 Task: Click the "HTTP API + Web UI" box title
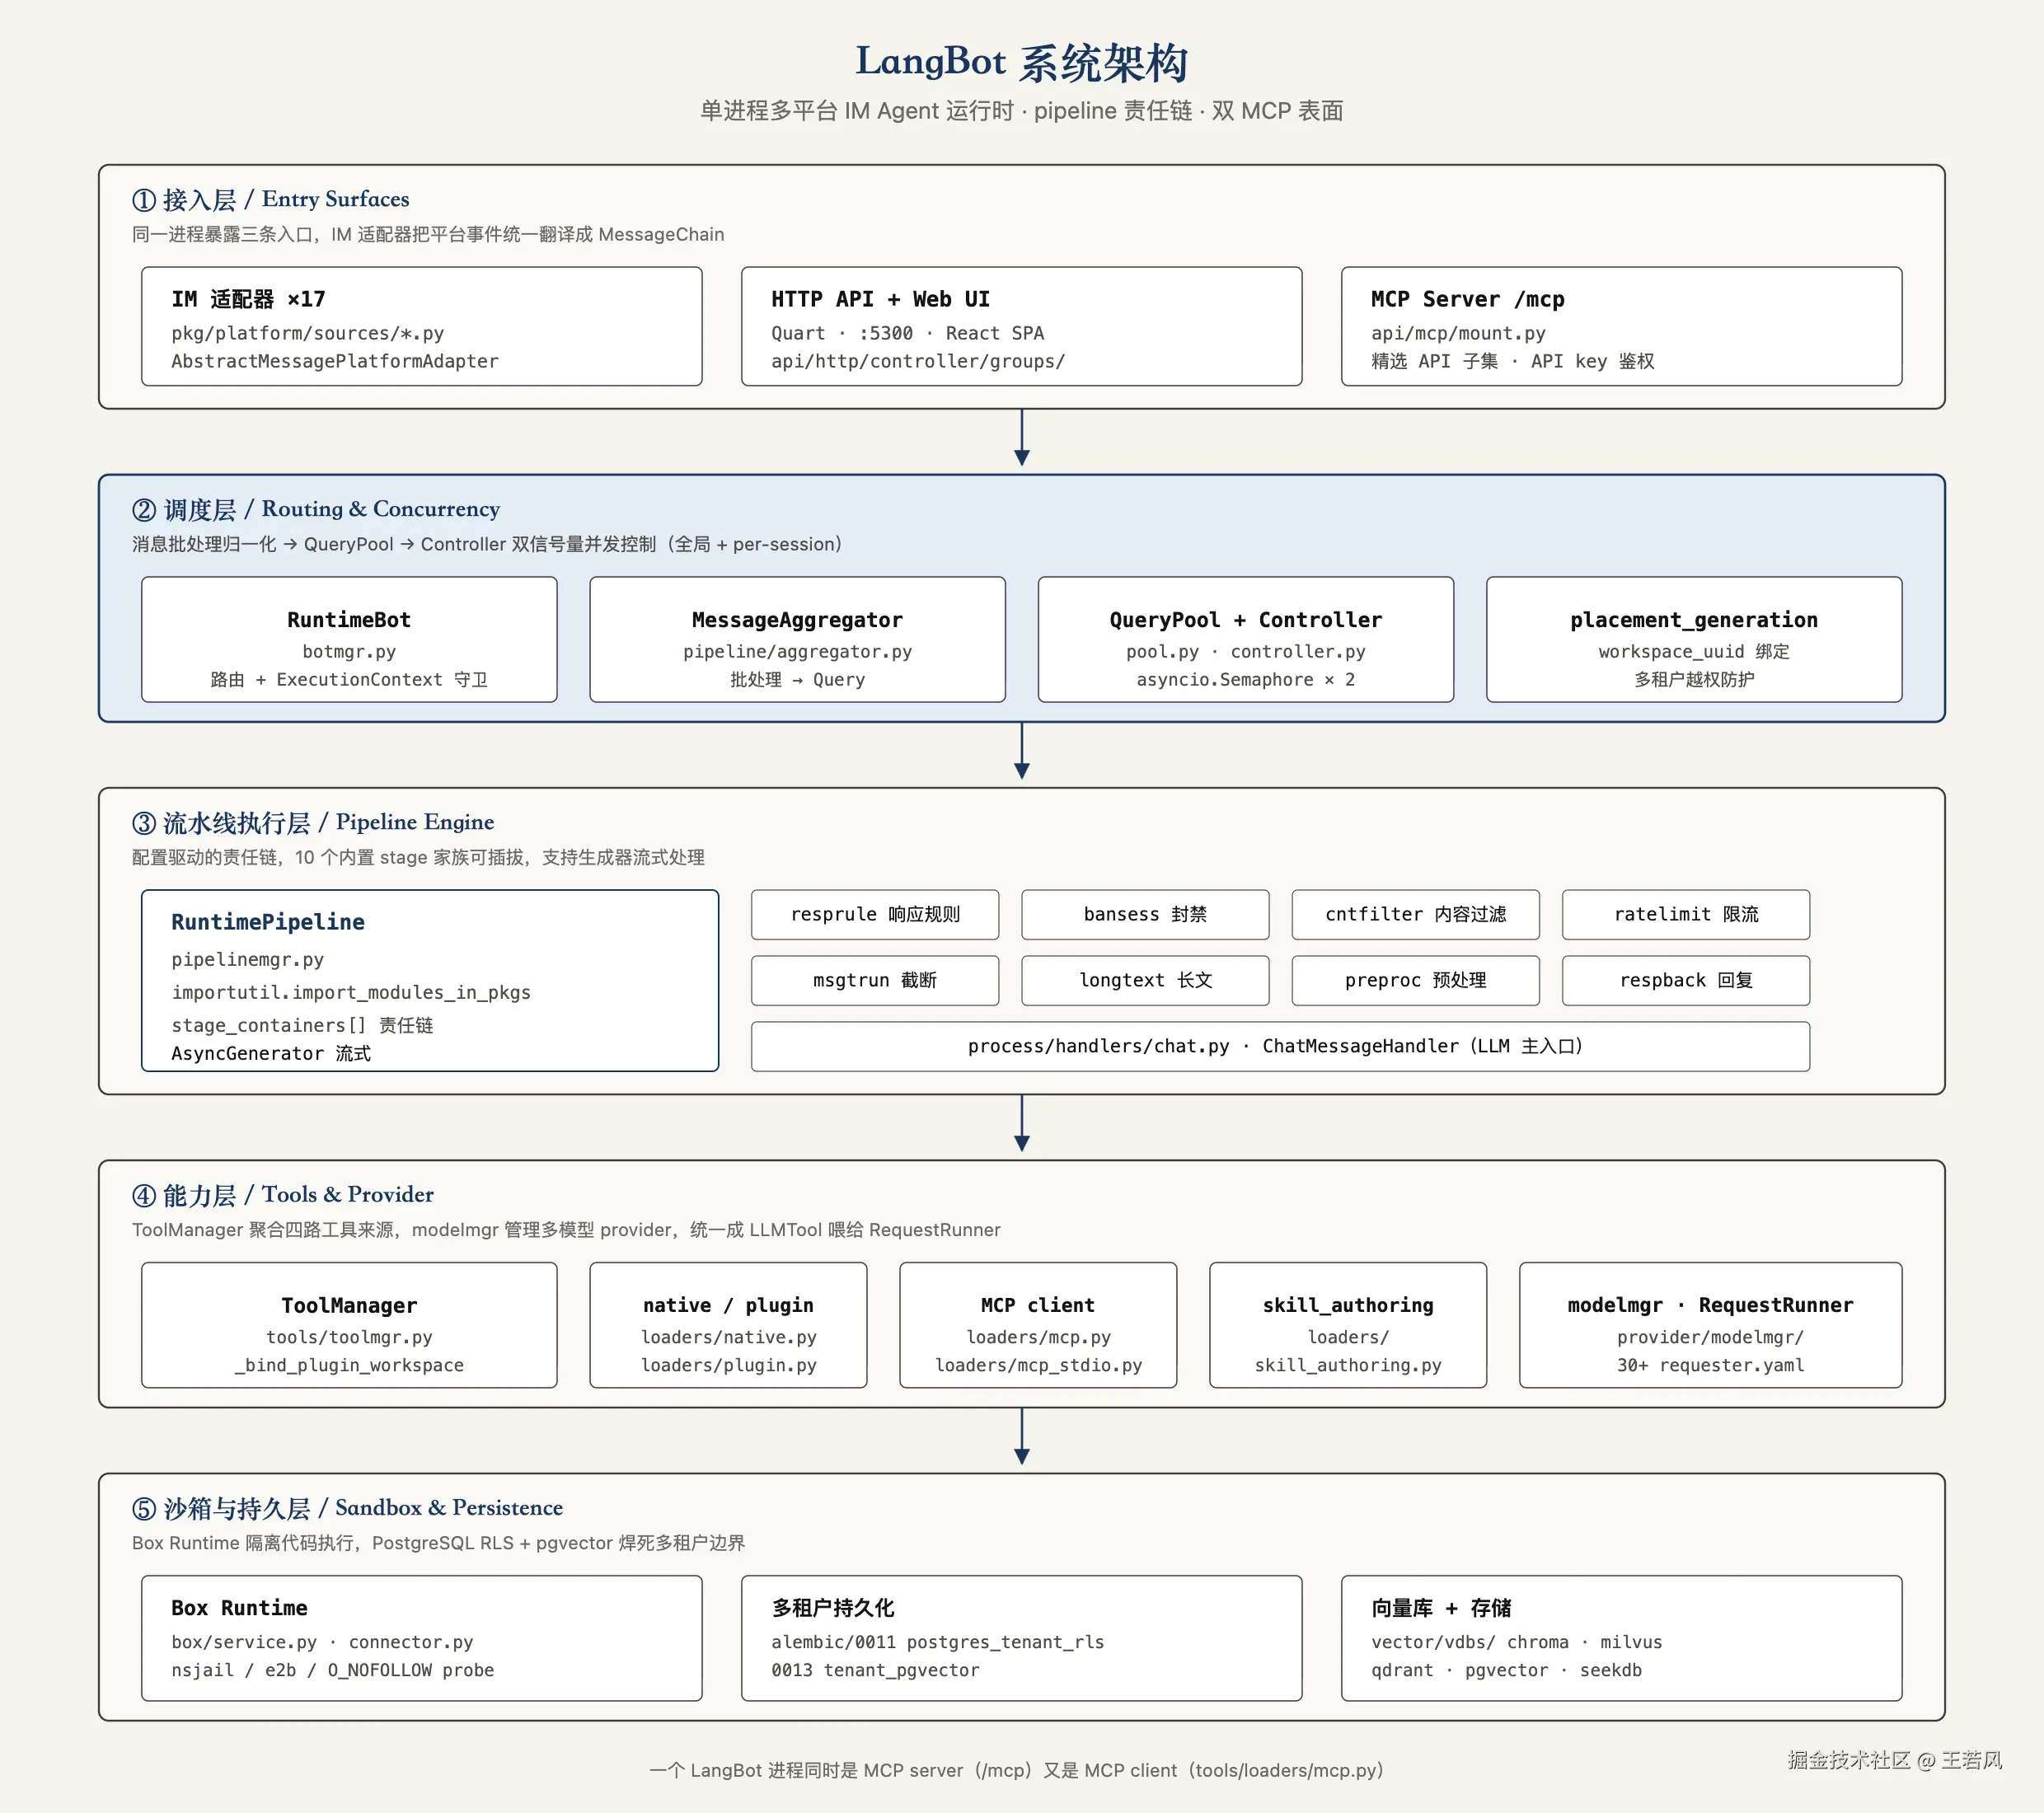click(x=880, y=299)
